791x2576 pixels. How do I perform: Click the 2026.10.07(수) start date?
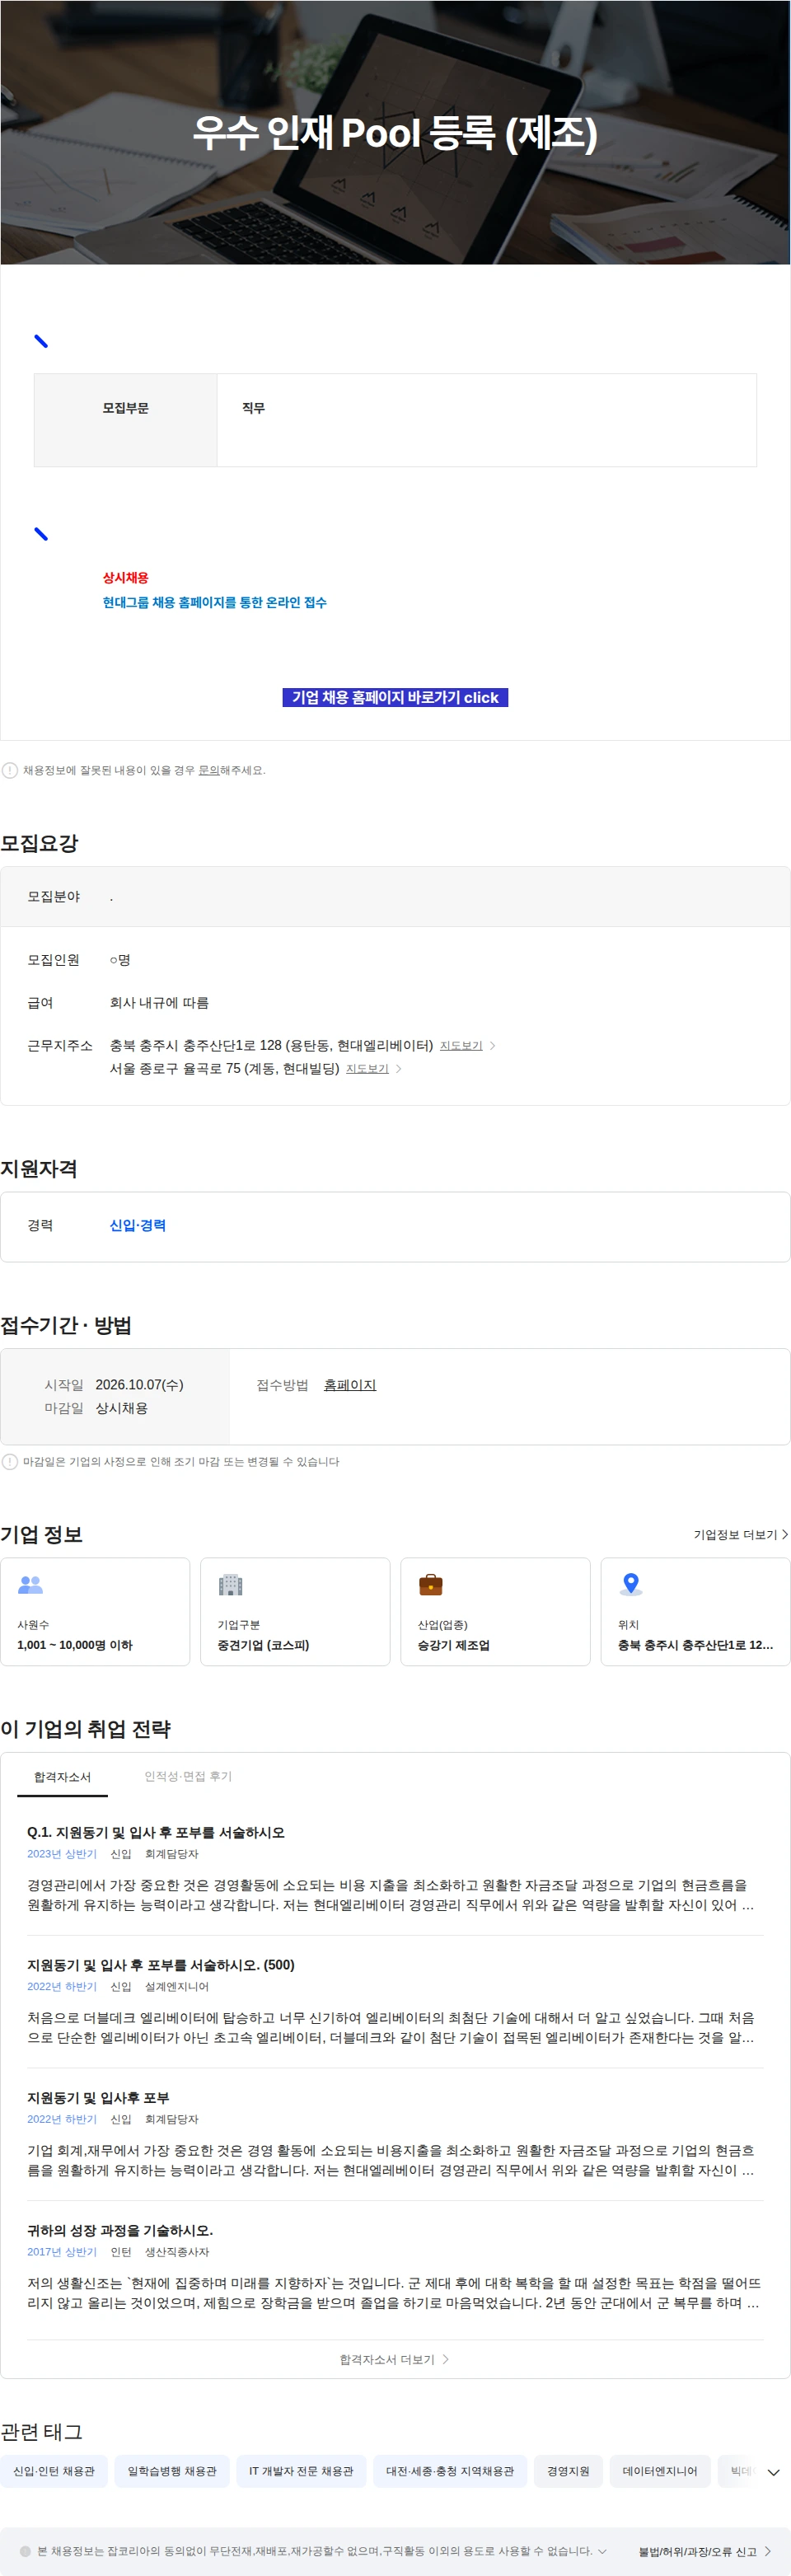(139, 1385)
